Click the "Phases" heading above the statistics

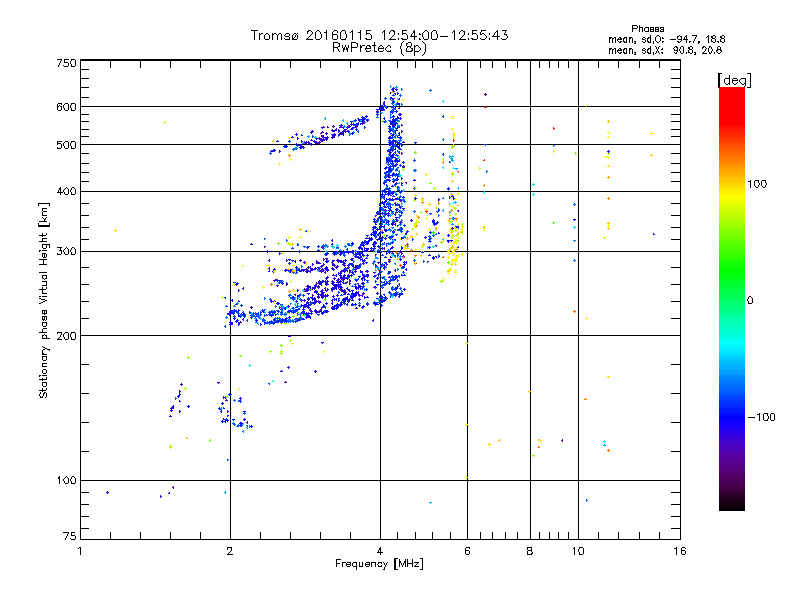coord(647,29)
